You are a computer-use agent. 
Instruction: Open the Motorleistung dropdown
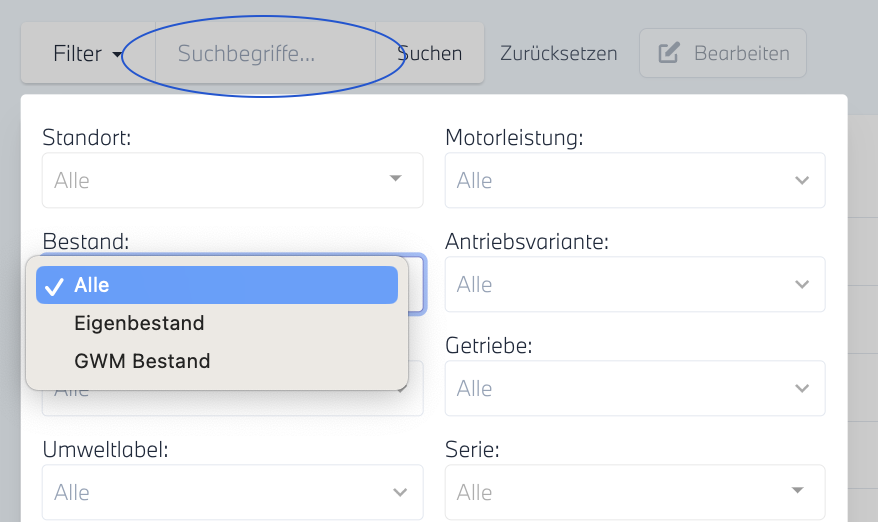point(634,180)
